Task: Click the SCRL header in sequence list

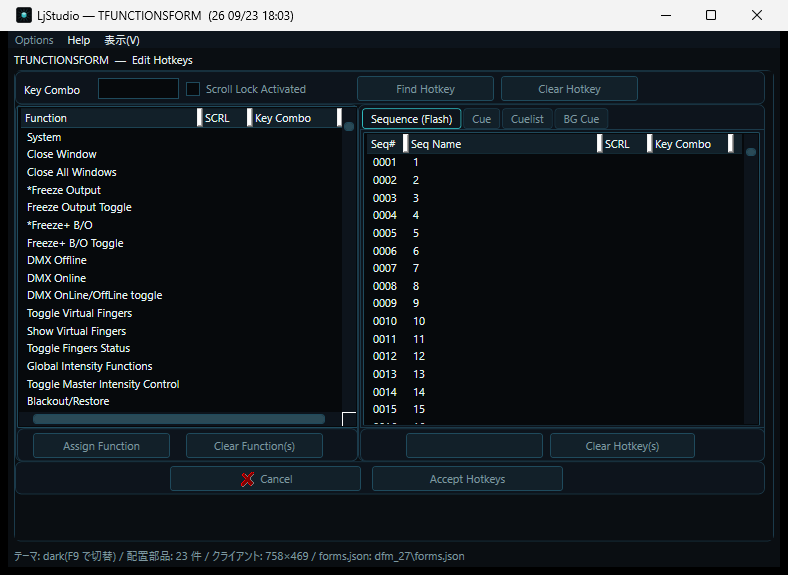Action: tap(624, 144)
